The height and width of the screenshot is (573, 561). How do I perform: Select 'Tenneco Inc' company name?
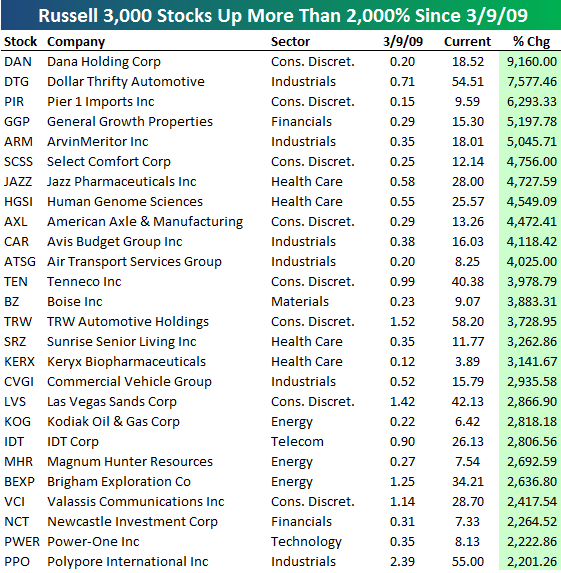84,282
